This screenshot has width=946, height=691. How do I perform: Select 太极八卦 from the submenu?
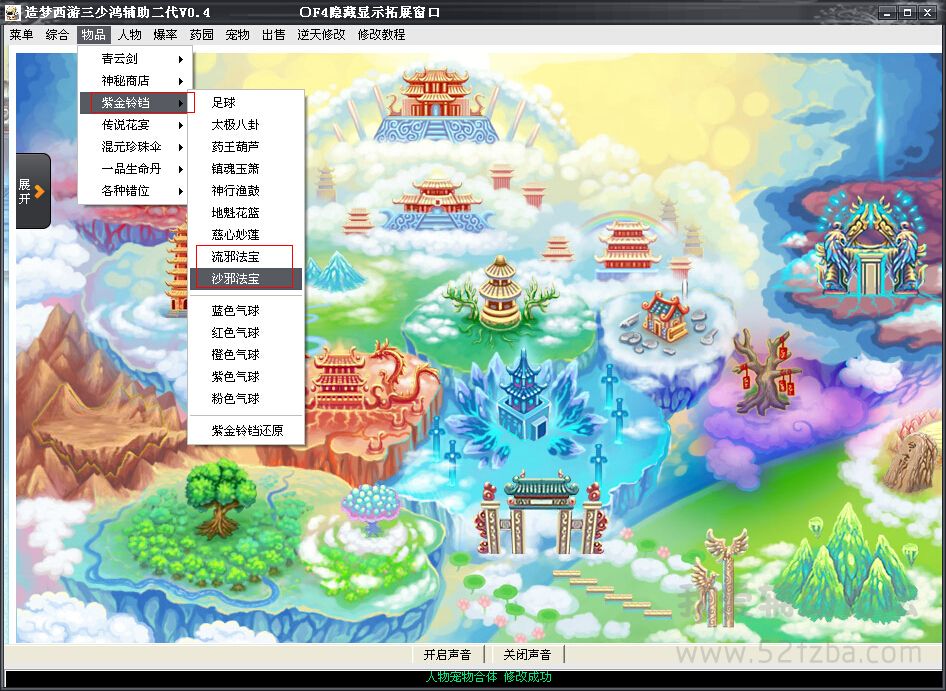pyautogui.click(x=246, y=125)
